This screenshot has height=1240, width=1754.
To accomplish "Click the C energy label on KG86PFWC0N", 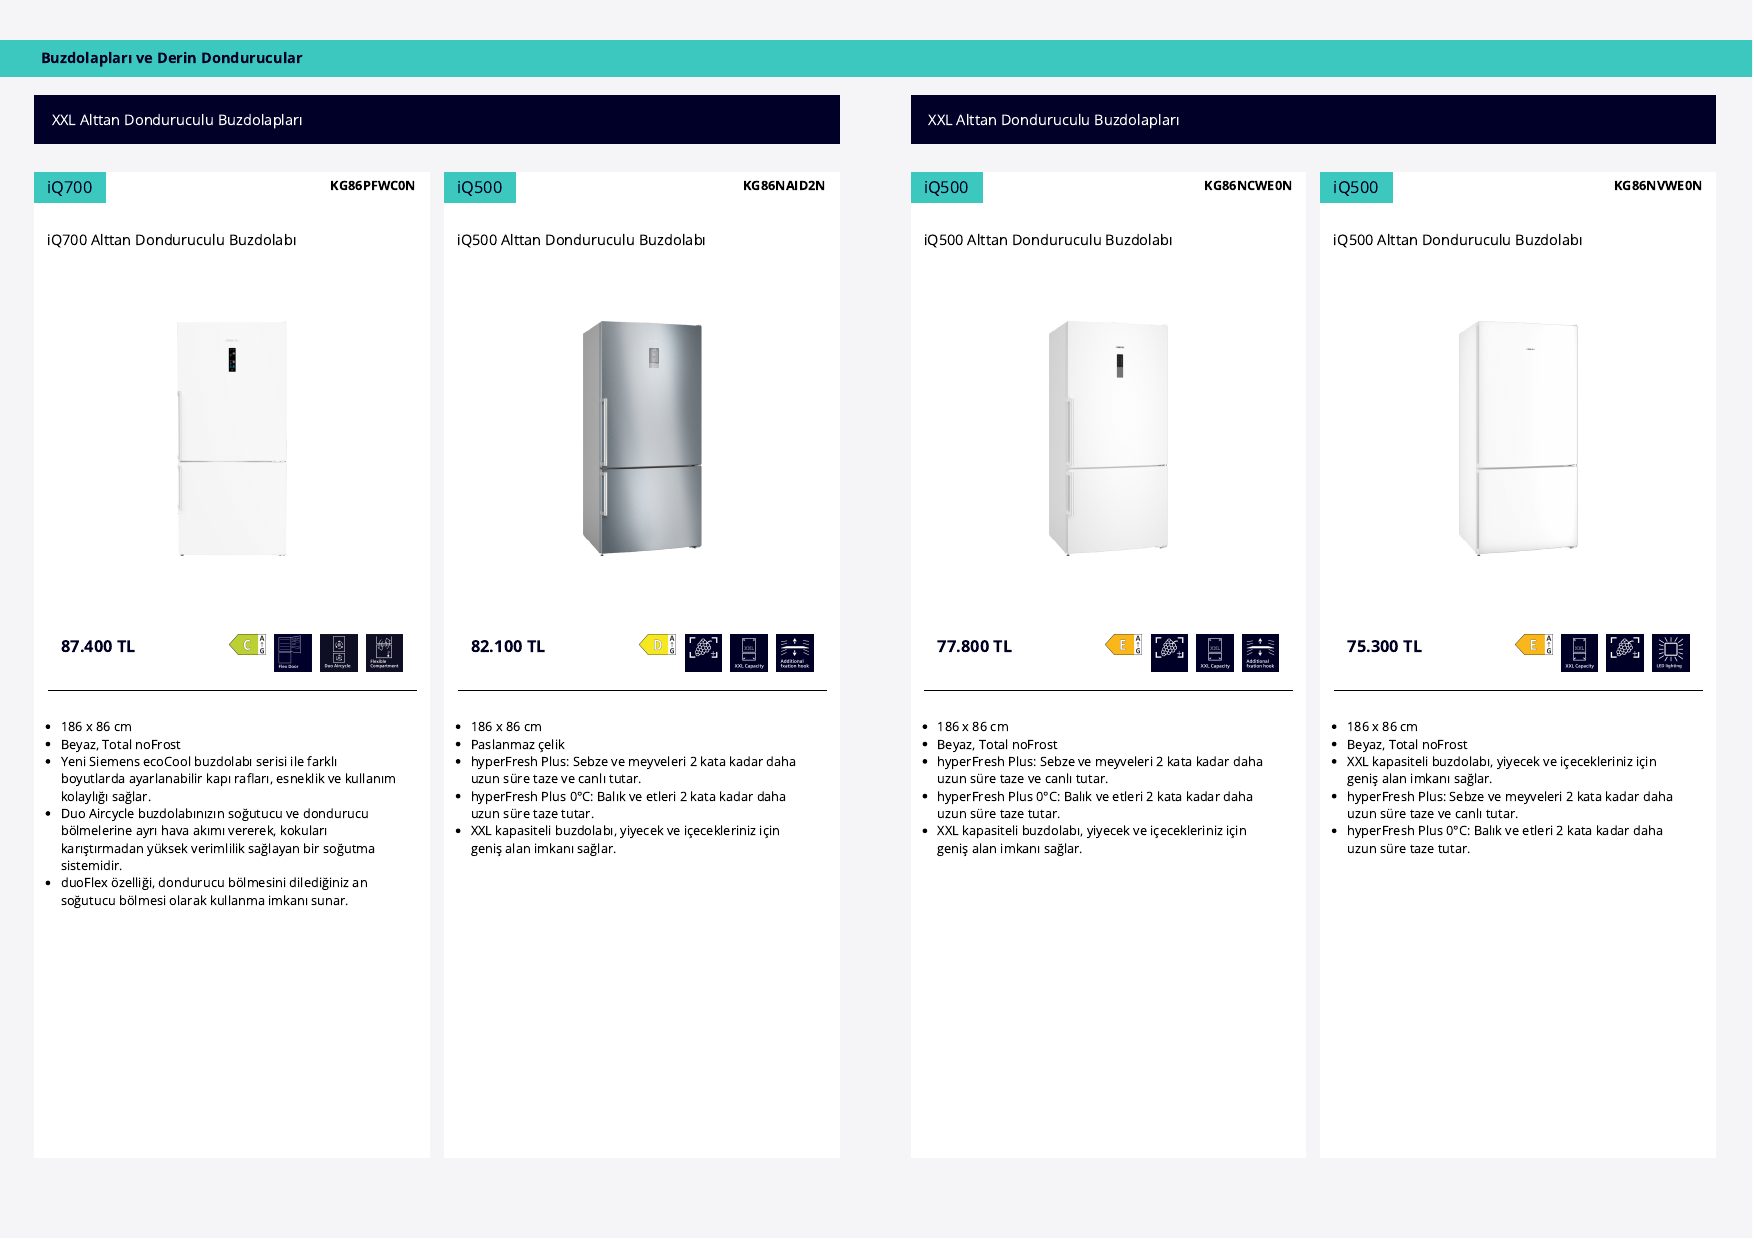I will 248,645.
